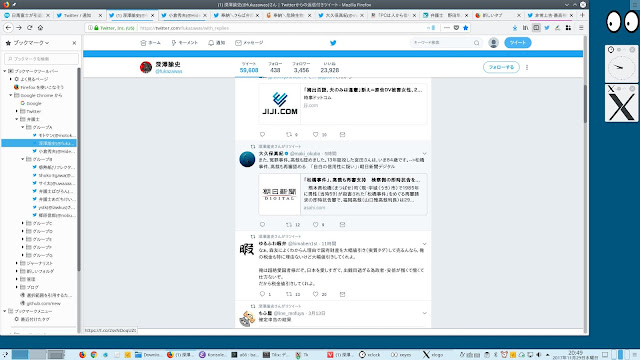The height and width of the screenshot is (360, 640).
Task: Click the 暇 avatar profile picture
Action: [247, 249]
